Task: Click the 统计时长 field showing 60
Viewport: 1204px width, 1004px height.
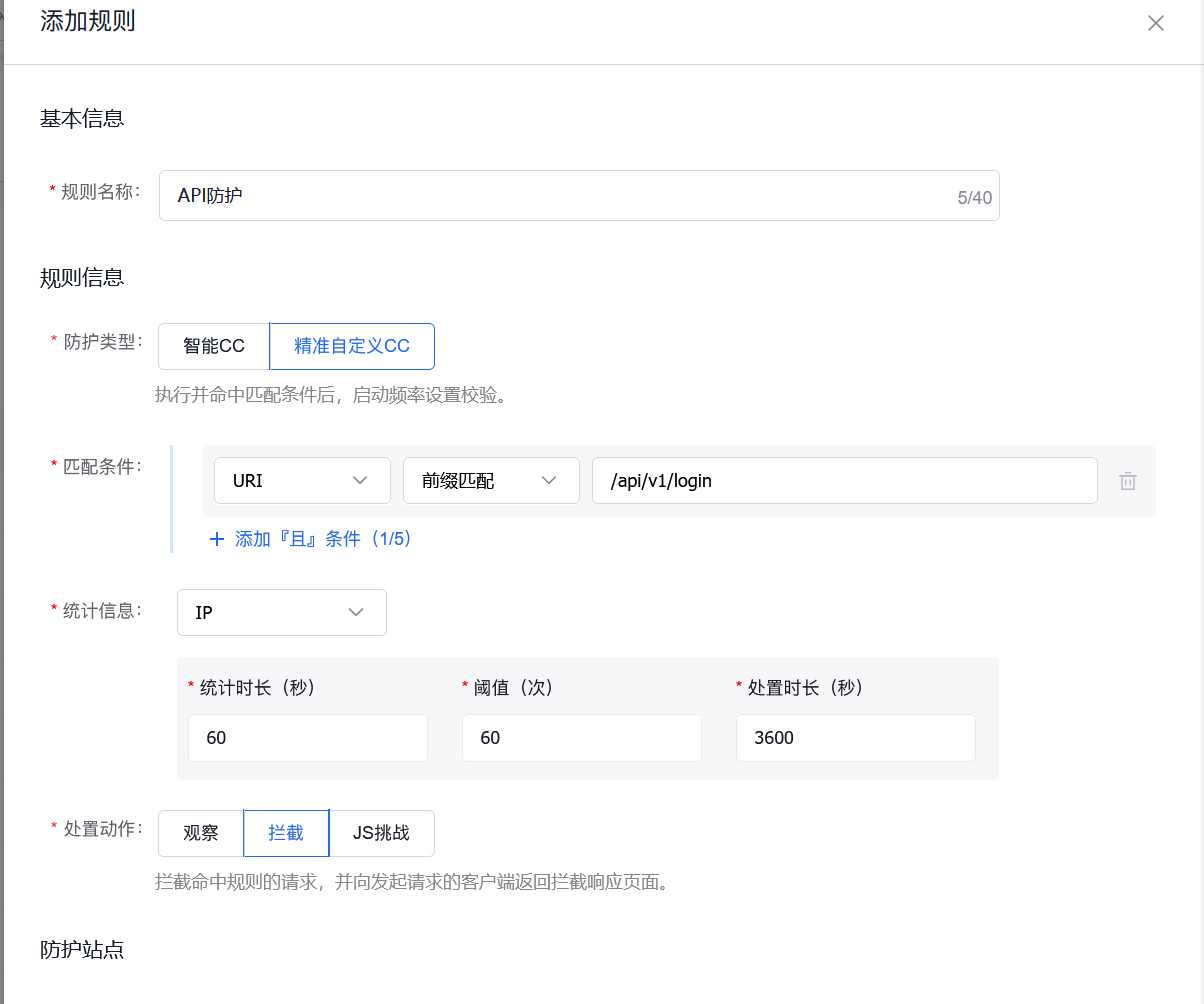Action: (x=307, y=737)
